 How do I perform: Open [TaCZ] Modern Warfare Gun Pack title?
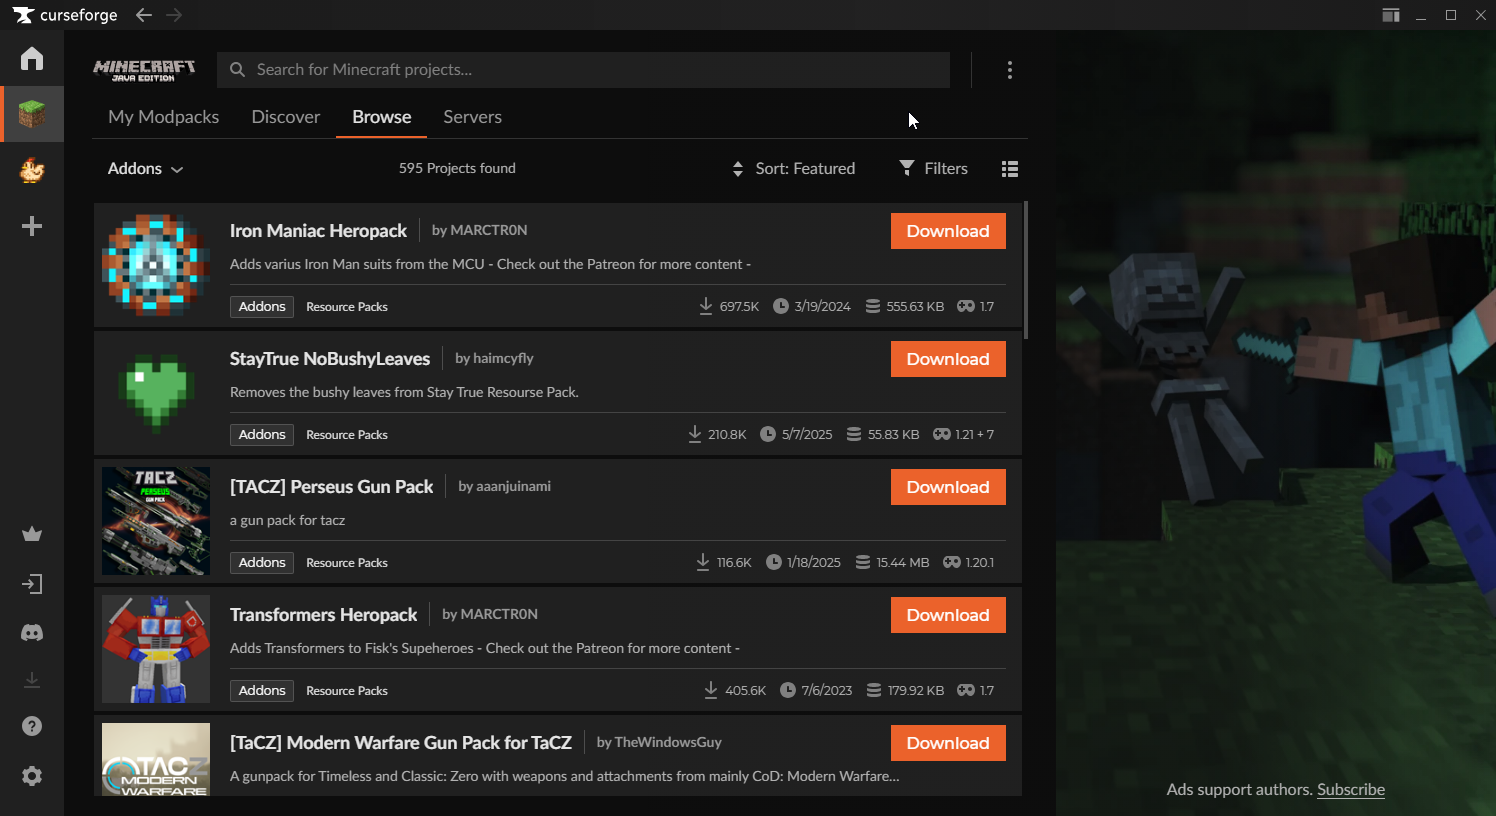[x=400, y=743]
